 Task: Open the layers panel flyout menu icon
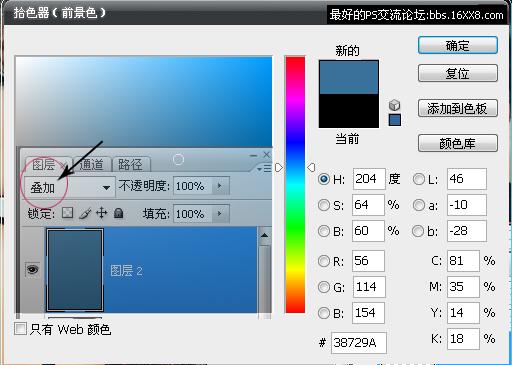tap(264, 169)
